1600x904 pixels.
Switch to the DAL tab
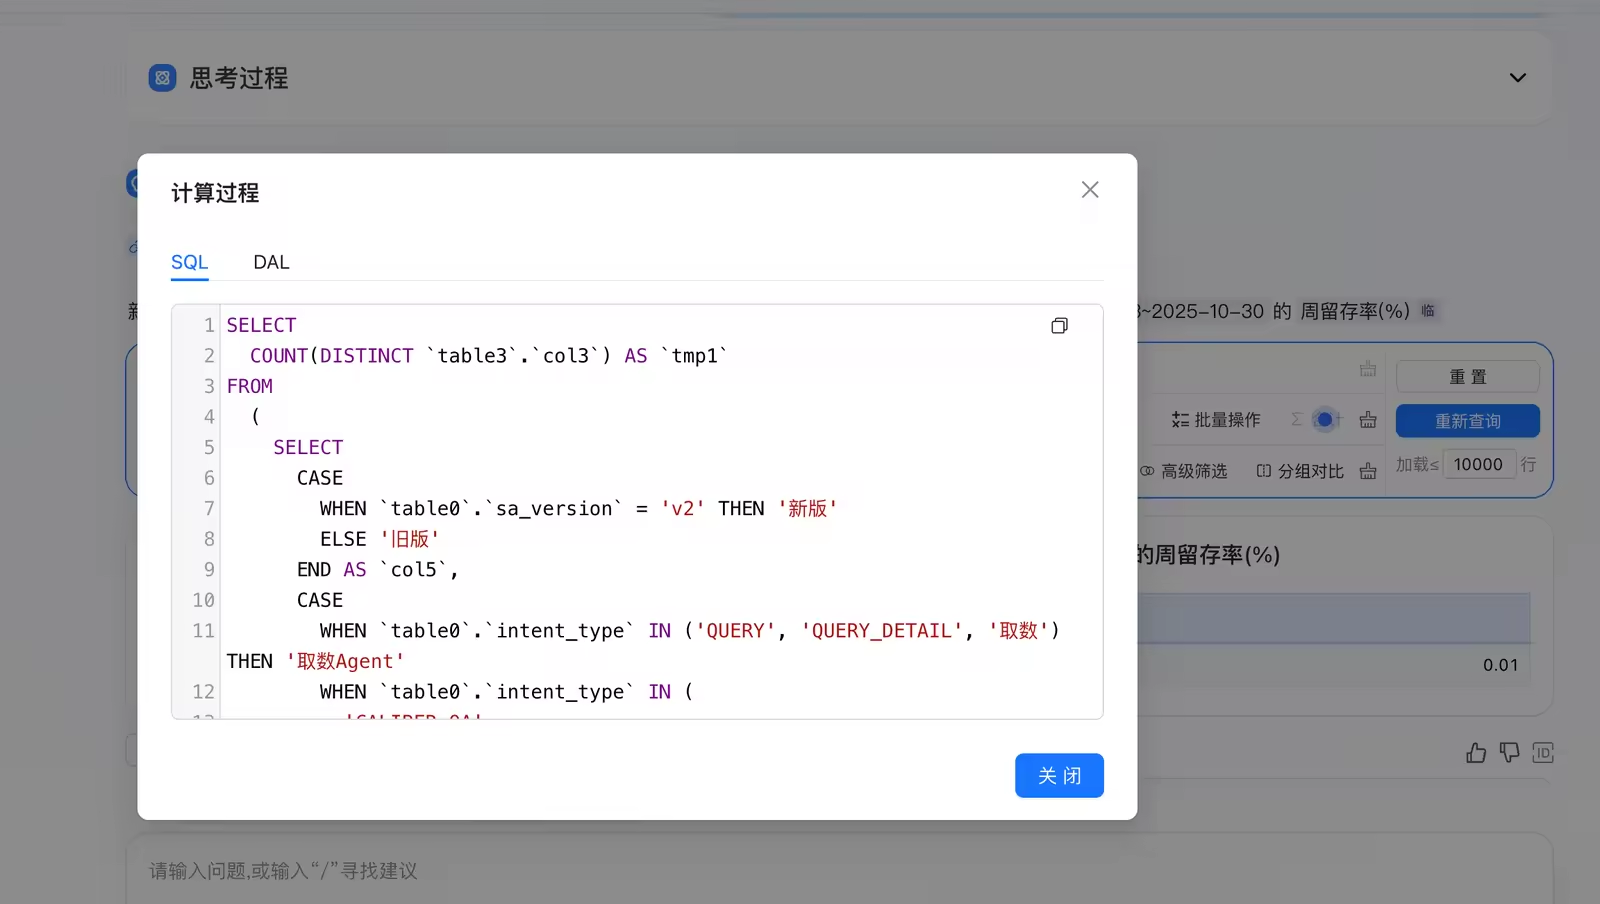click(x=271, y=262)
